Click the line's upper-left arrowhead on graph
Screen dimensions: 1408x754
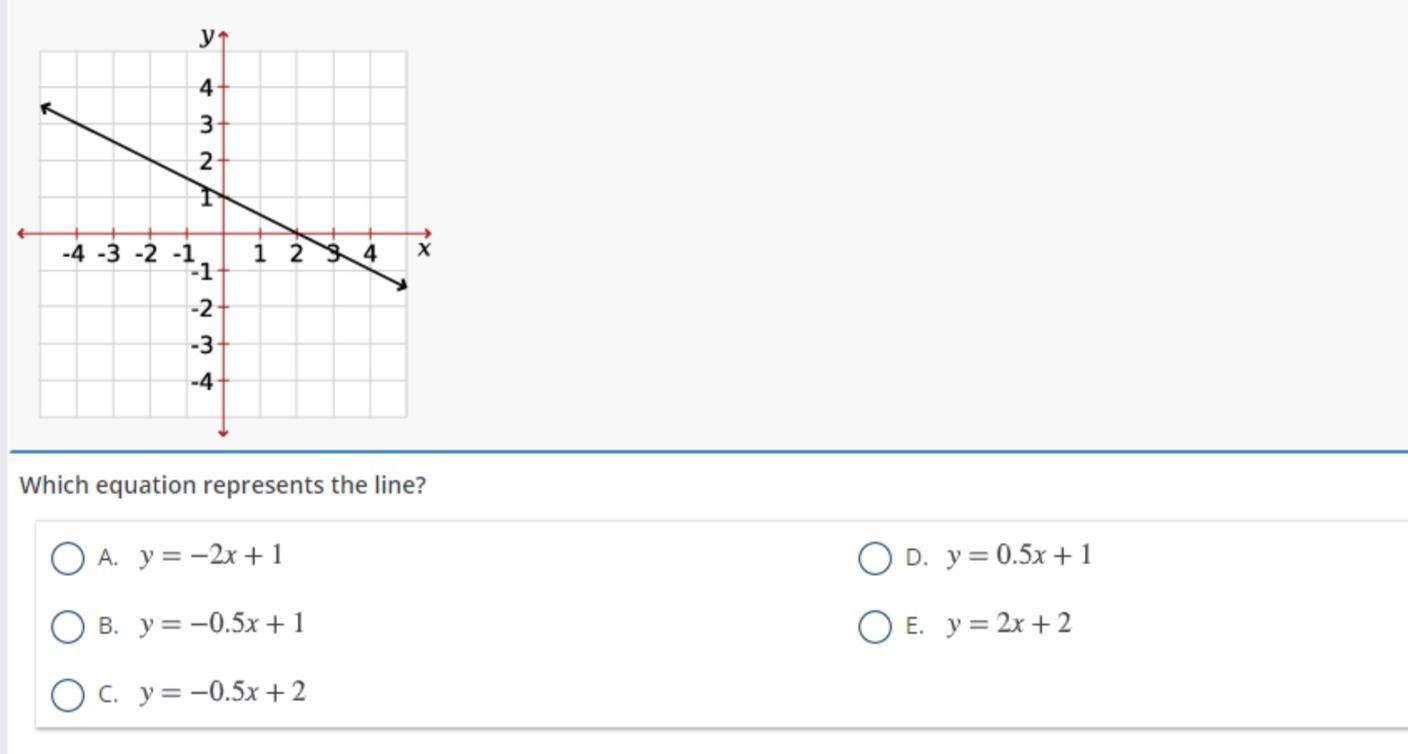click(x=46, y=107)
